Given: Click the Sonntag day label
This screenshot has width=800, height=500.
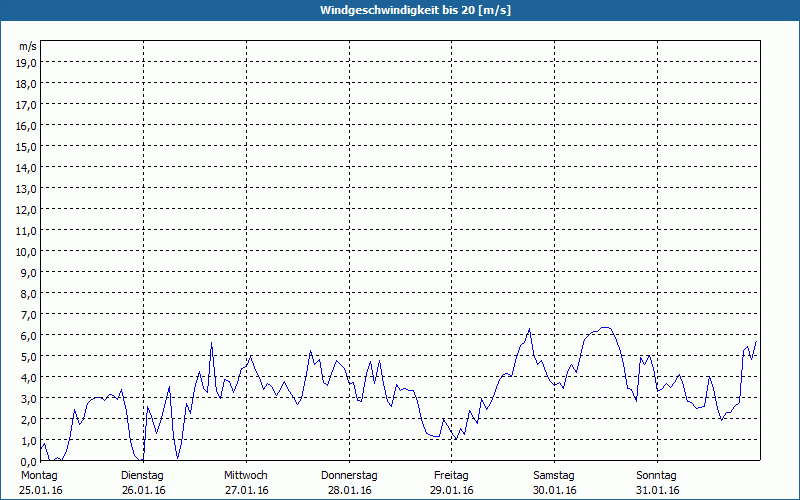Looking at the screenshot, I should 657,475.
